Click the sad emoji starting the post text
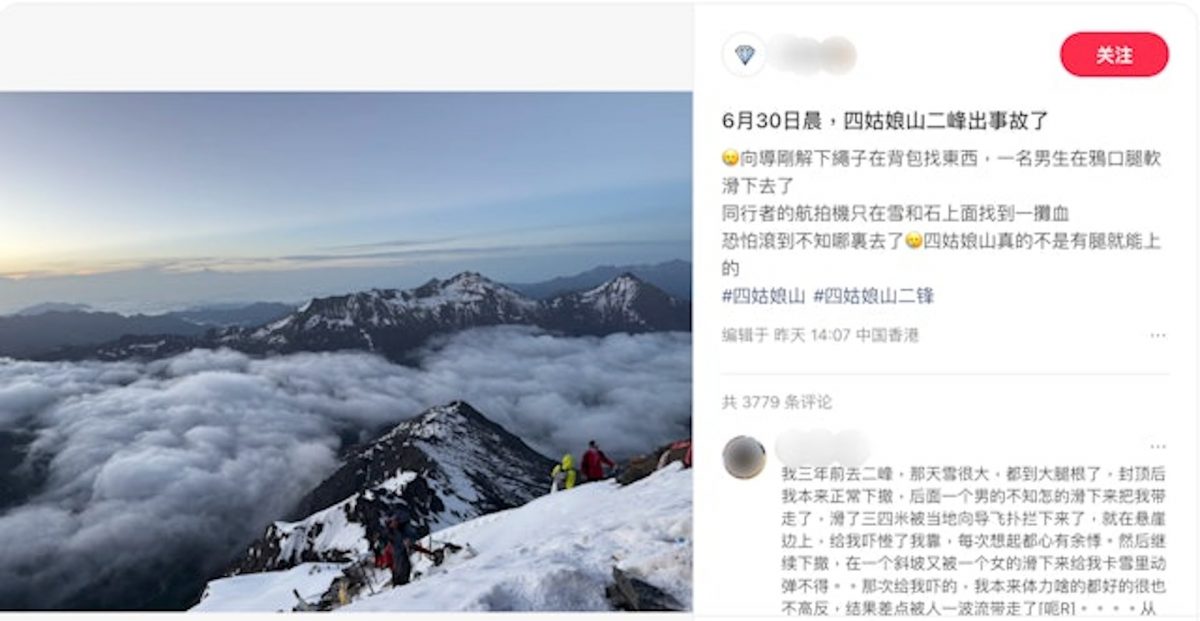 click(x=730, y=159)
